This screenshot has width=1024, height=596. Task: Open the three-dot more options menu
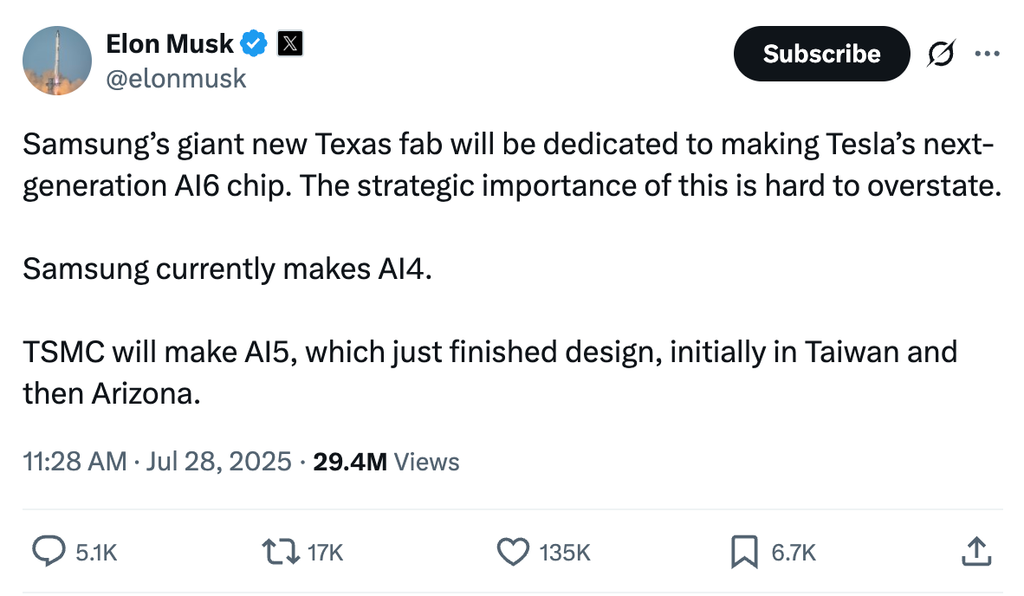(987, 54)
